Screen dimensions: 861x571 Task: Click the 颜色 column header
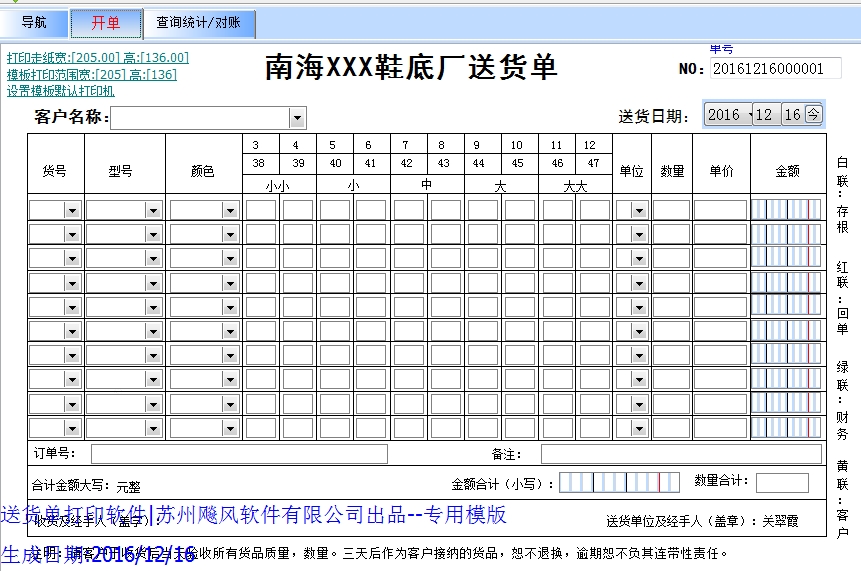pyautogui.click(x=202, y=171)
